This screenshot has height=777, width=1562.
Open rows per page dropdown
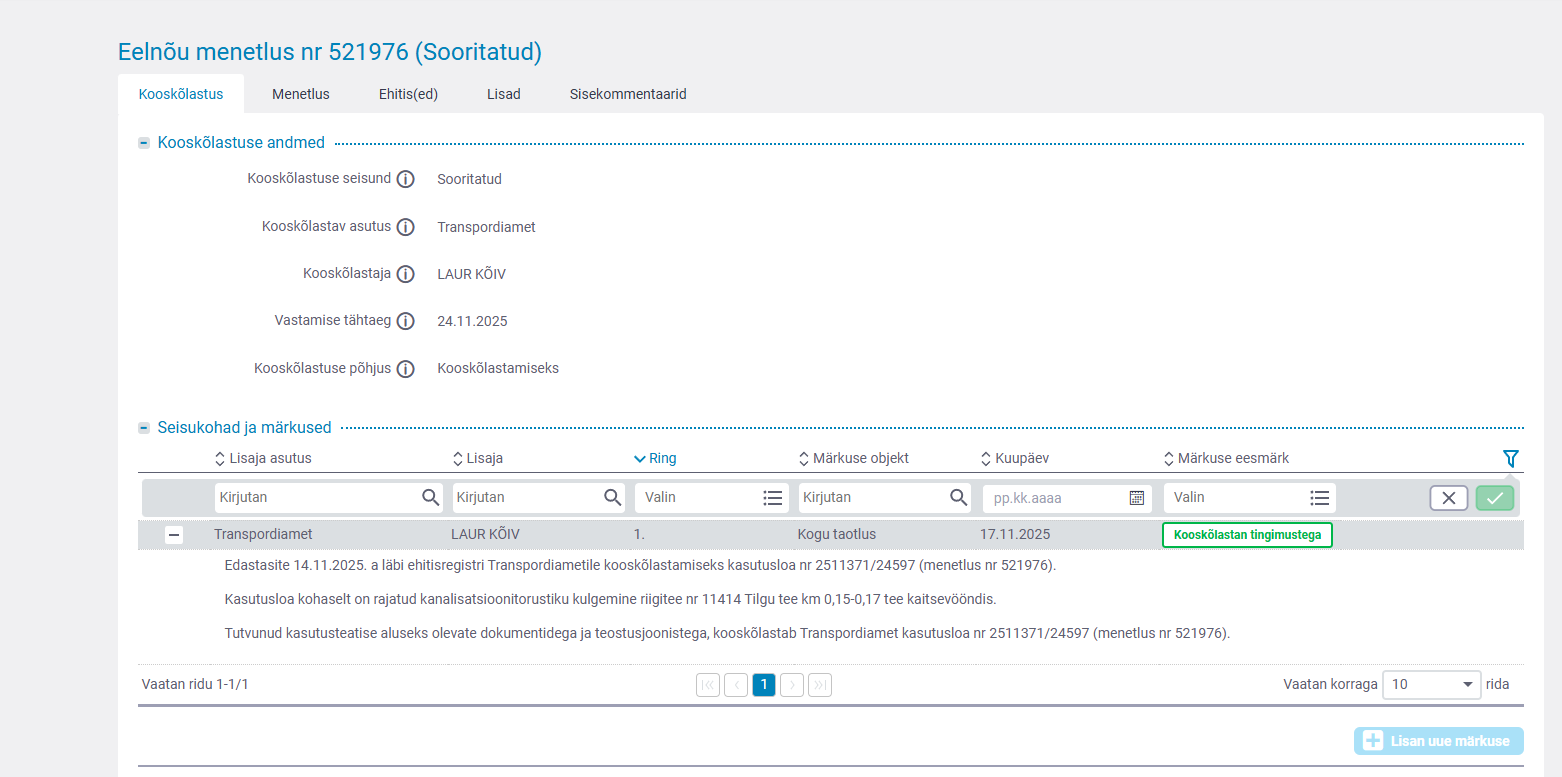1431,685
